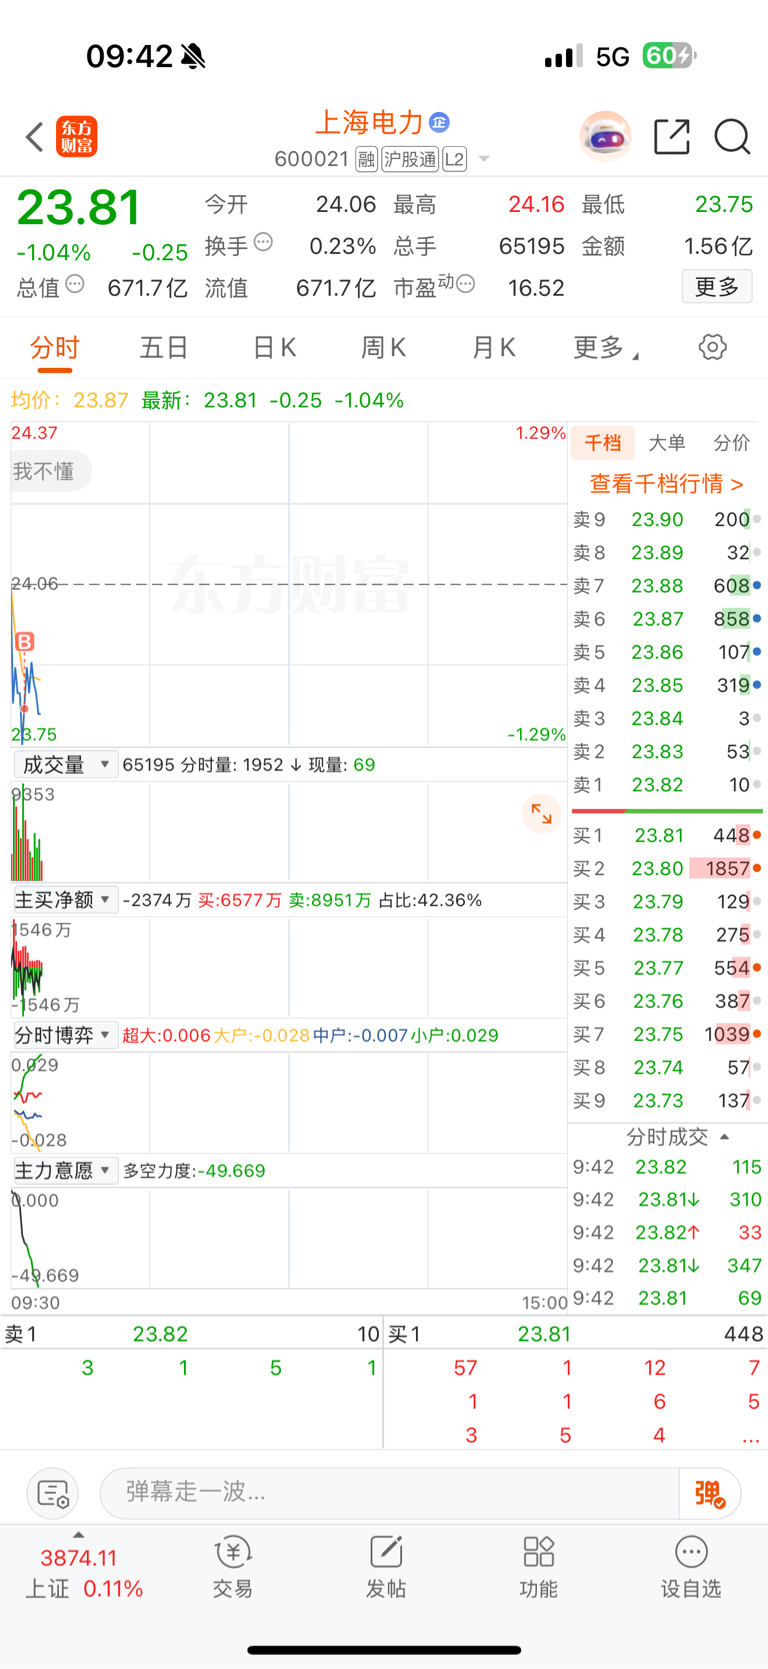
Task: Tap the 总值 info icon
Action: 75,285
